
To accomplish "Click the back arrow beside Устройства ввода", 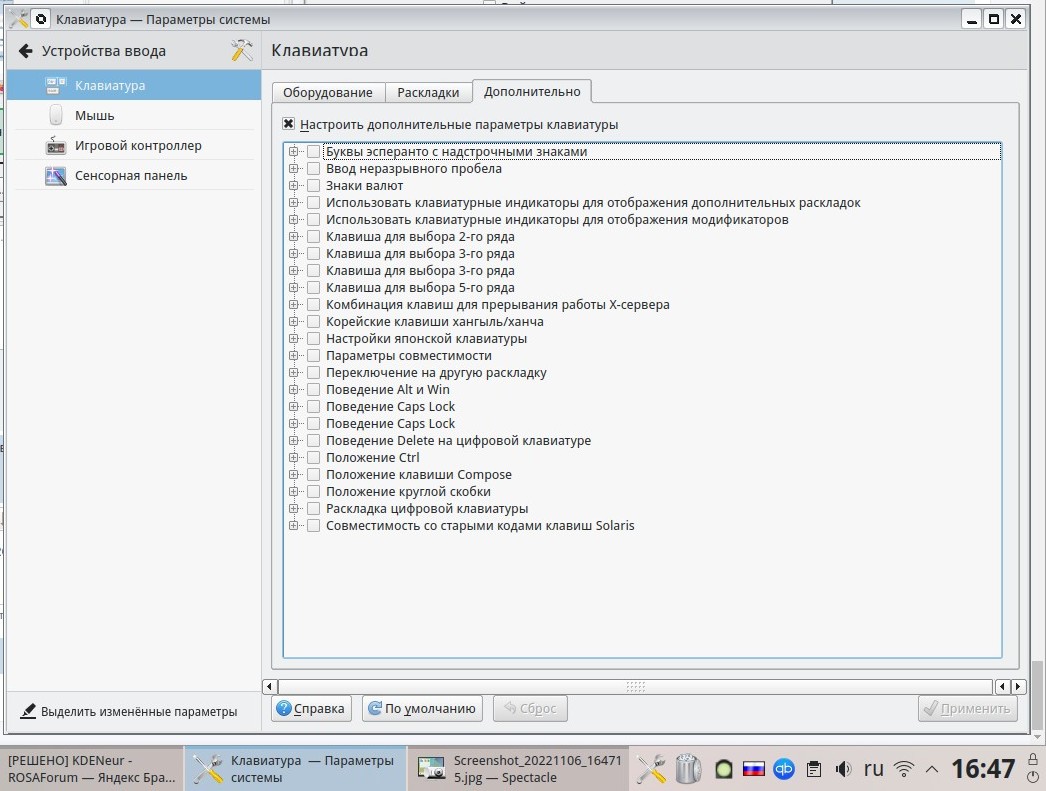I will [x=26, y=51].
